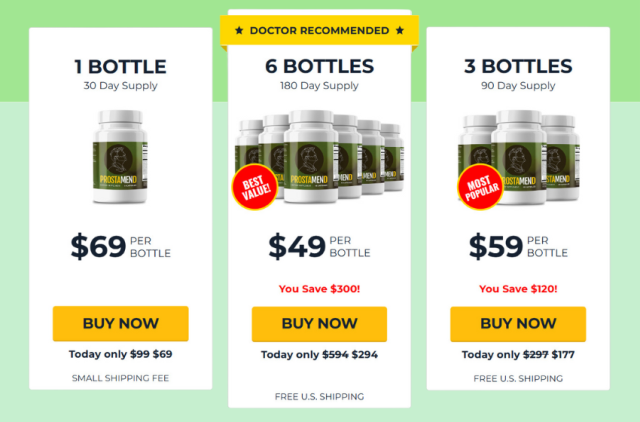Click You Save $120 text

click(x=518, y=289)
